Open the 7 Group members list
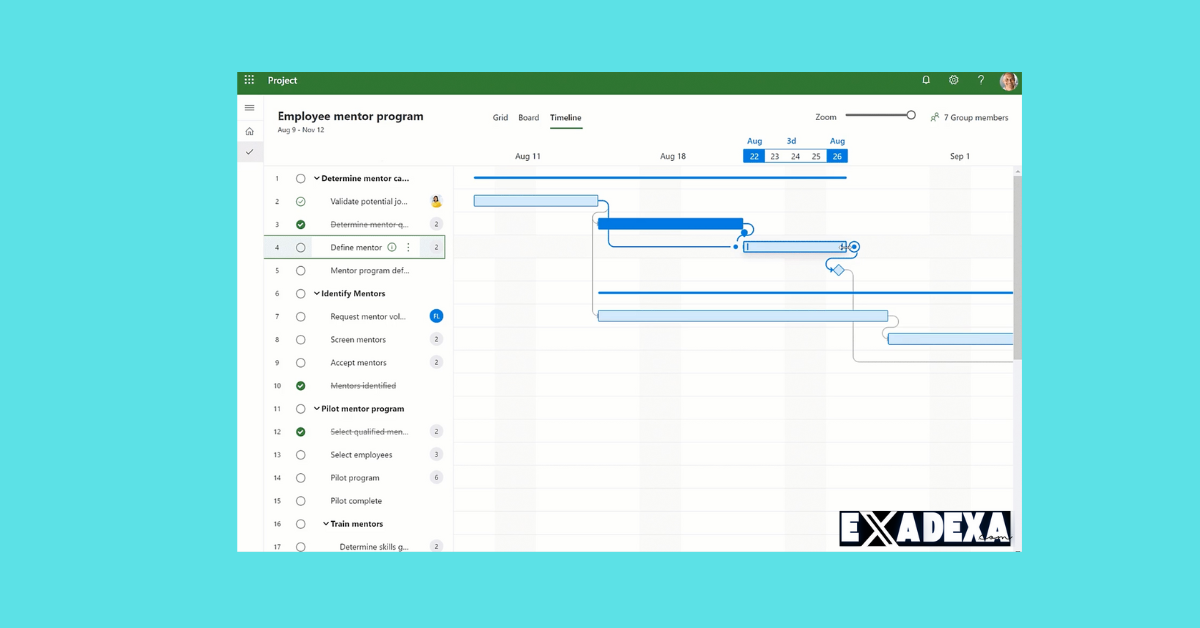Screen dimensions: 1200x628 coord(969,117)
